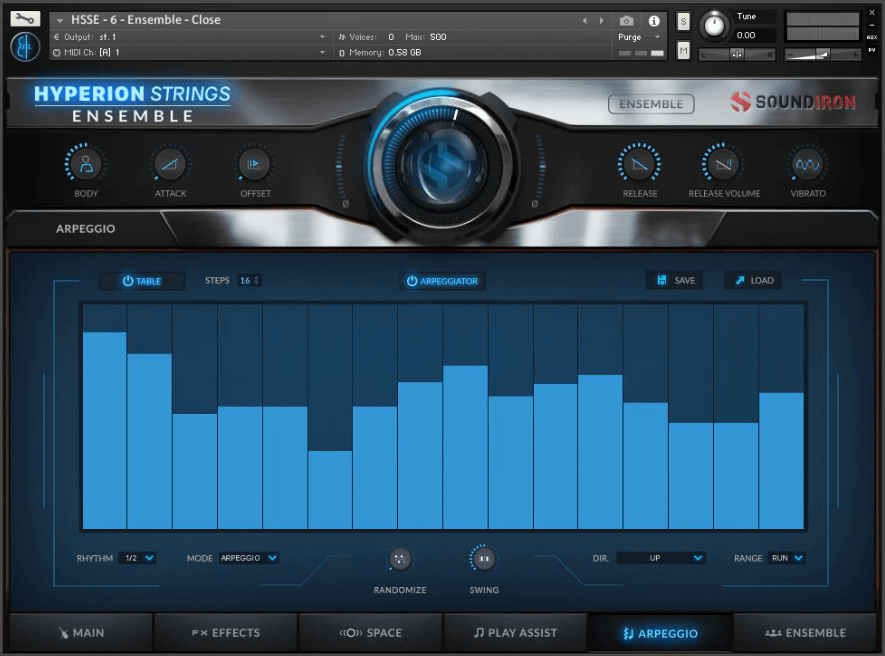Close the instrument with X button
The width and height of the screenshot is (885, 656).
[872, 12]
